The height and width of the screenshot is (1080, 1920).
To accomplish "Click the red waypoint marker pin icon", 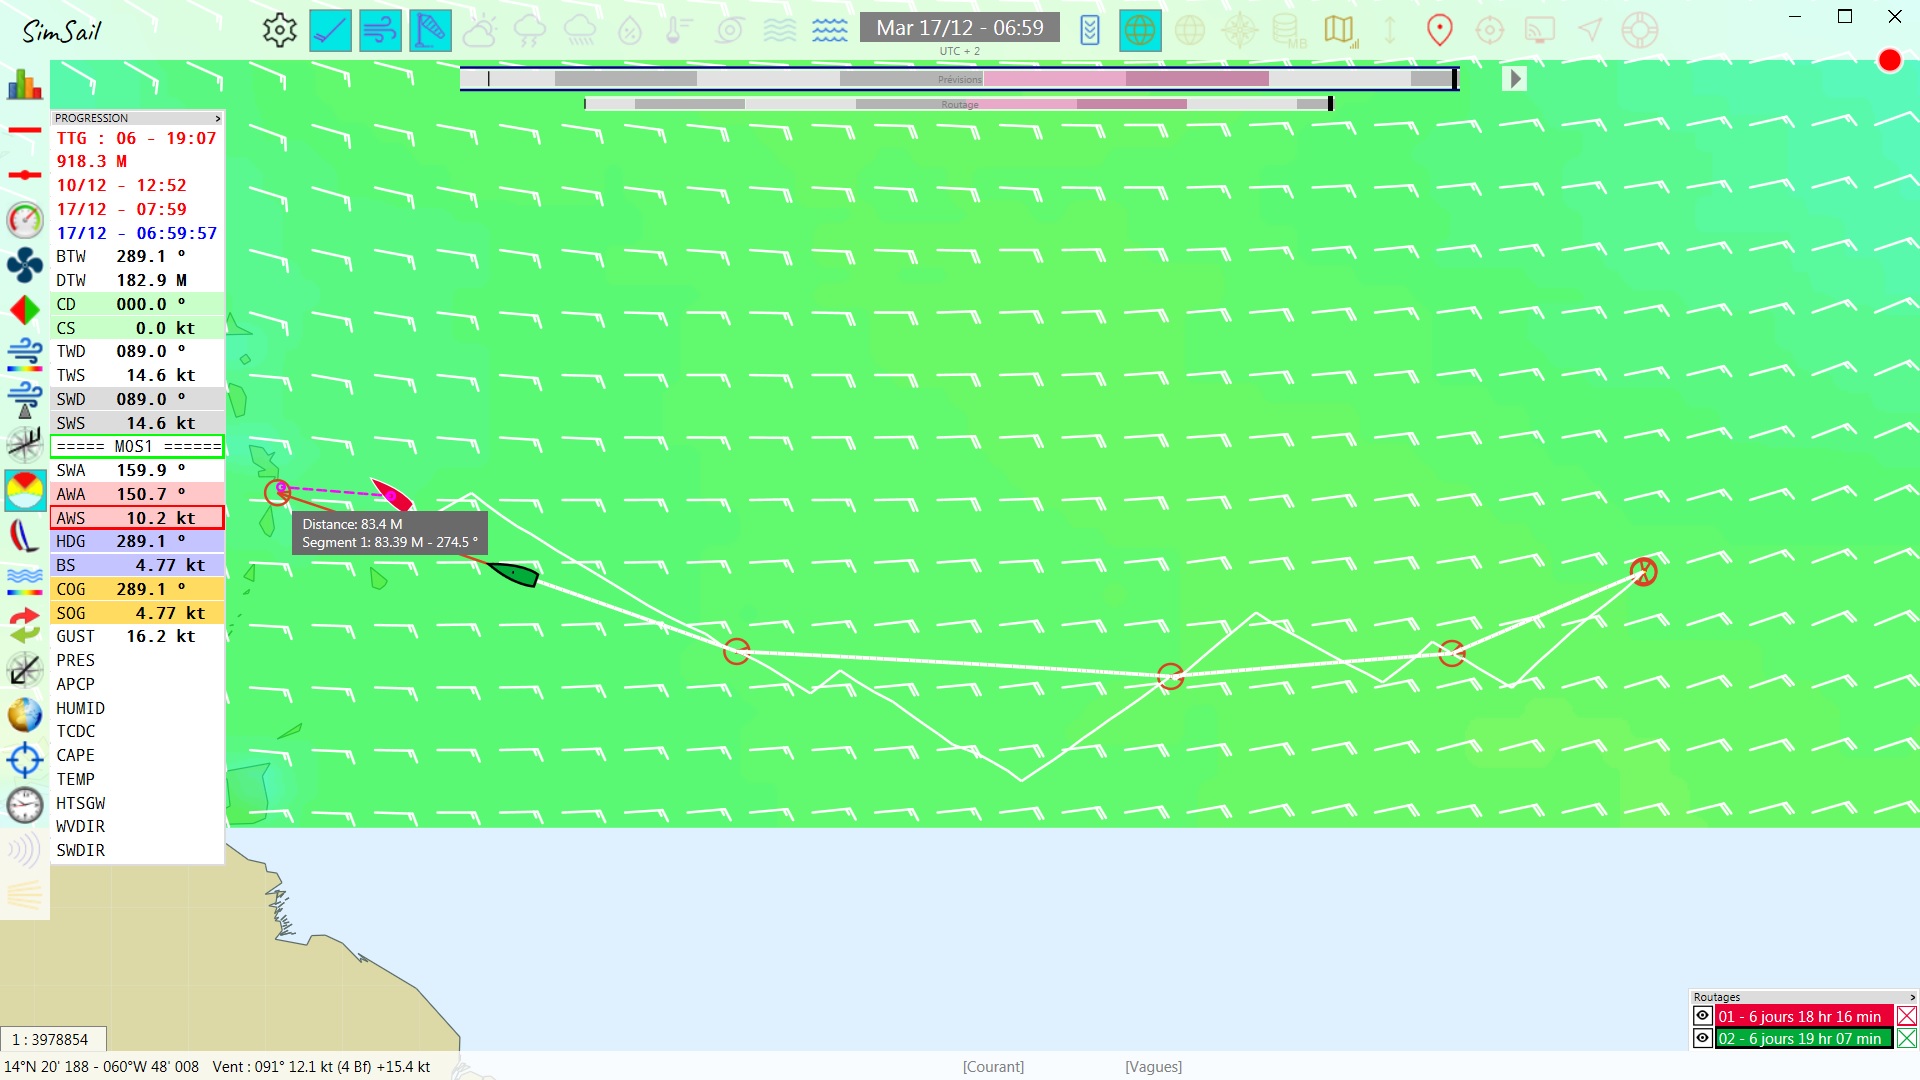I will tap(1439, 30).
